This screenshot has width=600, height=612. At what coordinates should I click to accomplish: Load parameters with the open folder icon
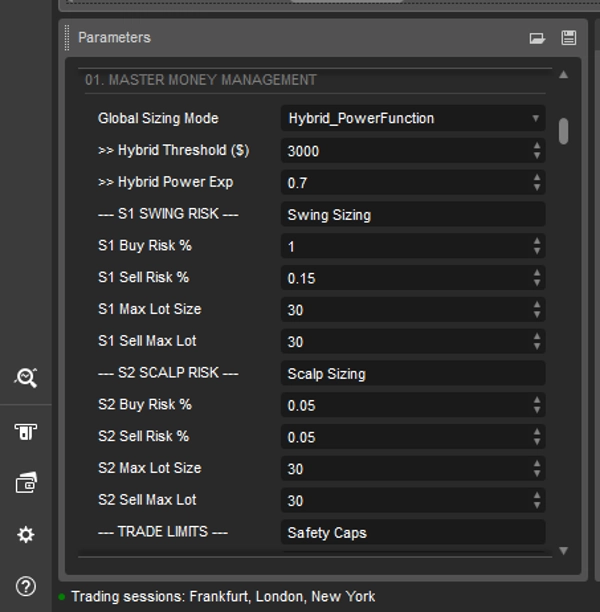click(537, 38)
